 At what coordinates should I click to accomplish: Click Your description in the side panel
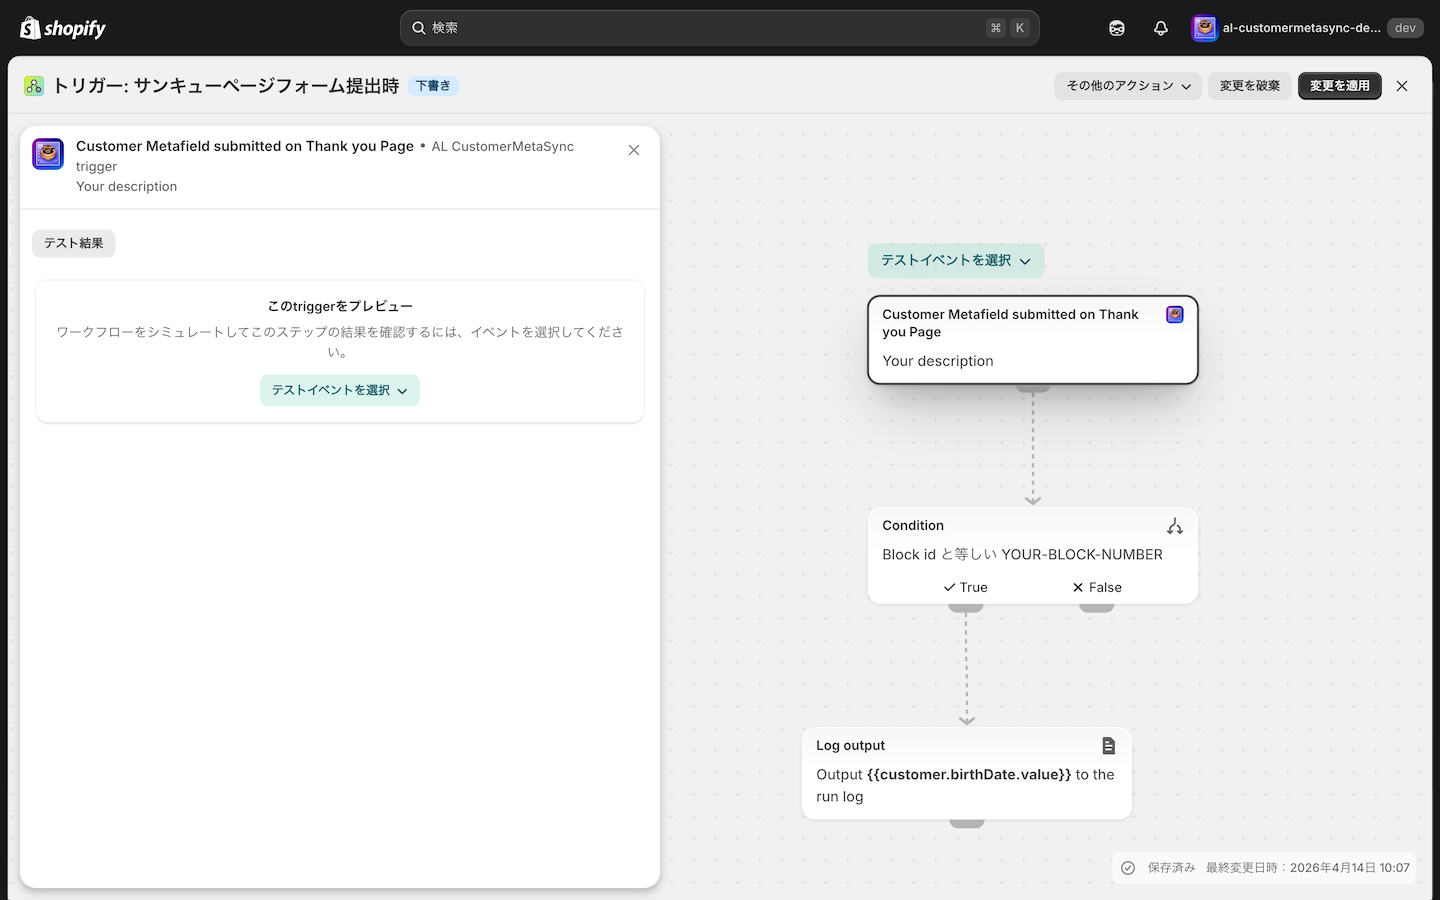click(x=127, y=187)
